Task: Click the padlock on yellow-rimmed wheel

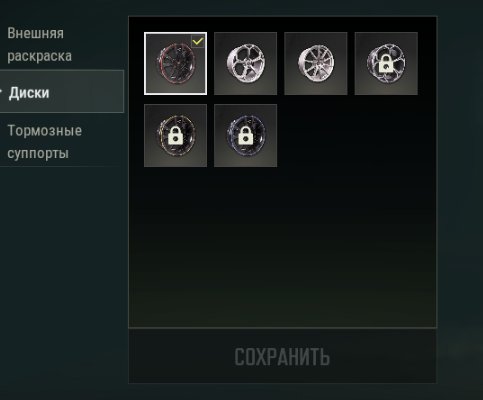Action: (175, 135)
